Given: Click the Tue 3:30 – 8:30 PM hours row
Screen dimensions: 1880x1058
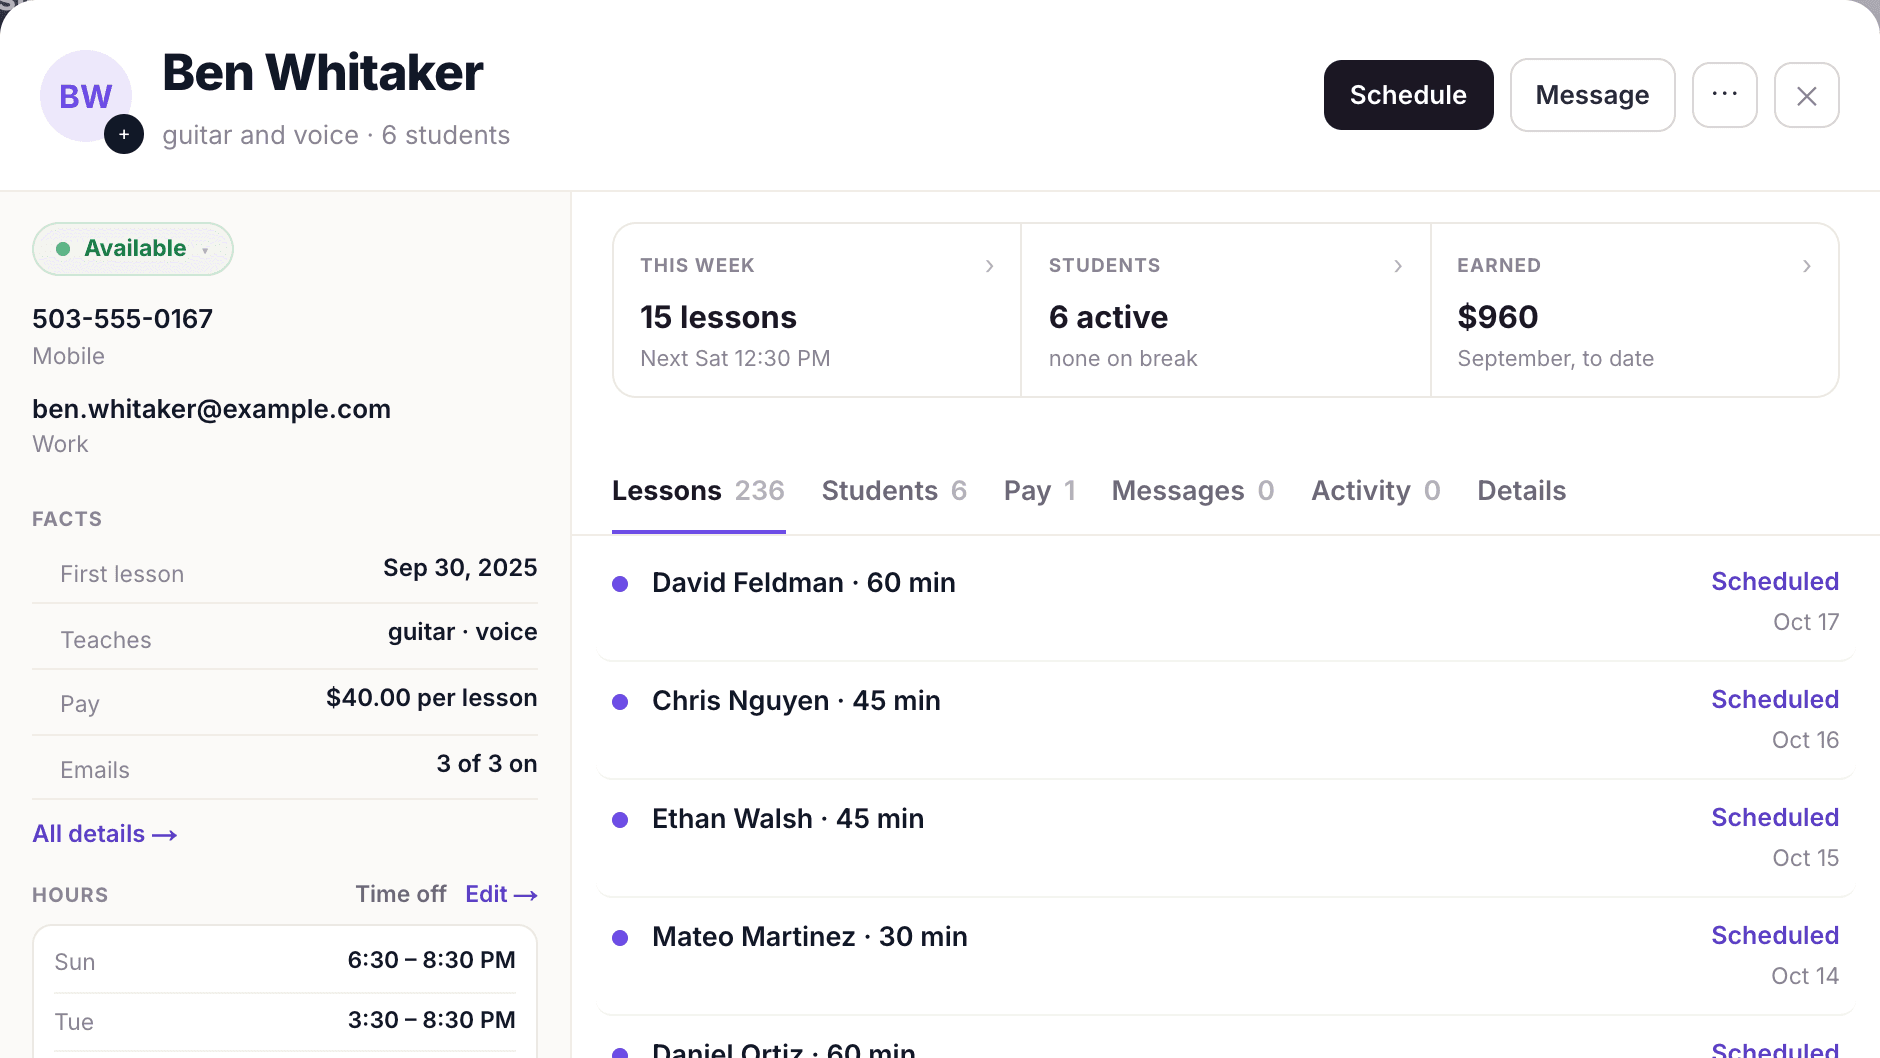Looking at the screenshot, I should click(285, 1021).
